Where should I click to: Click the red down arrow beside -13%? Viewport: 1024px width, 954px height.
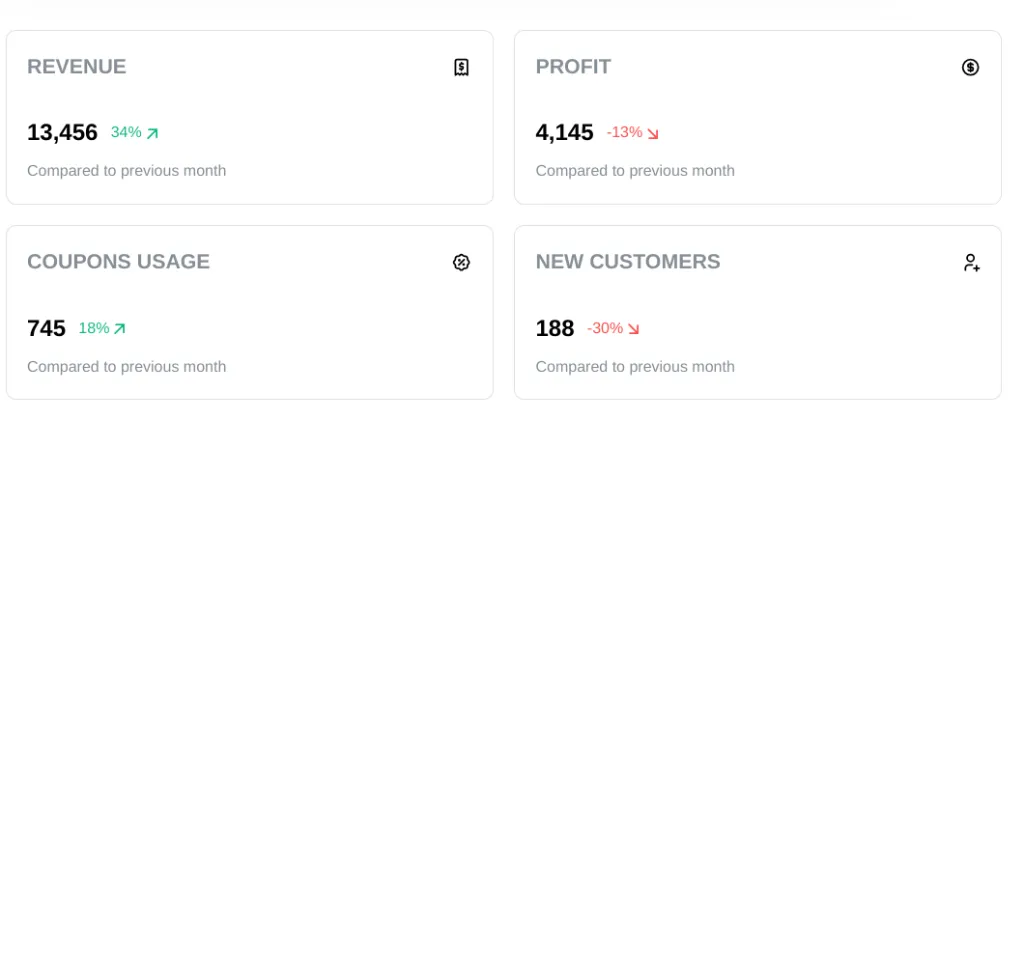[653, 133]
